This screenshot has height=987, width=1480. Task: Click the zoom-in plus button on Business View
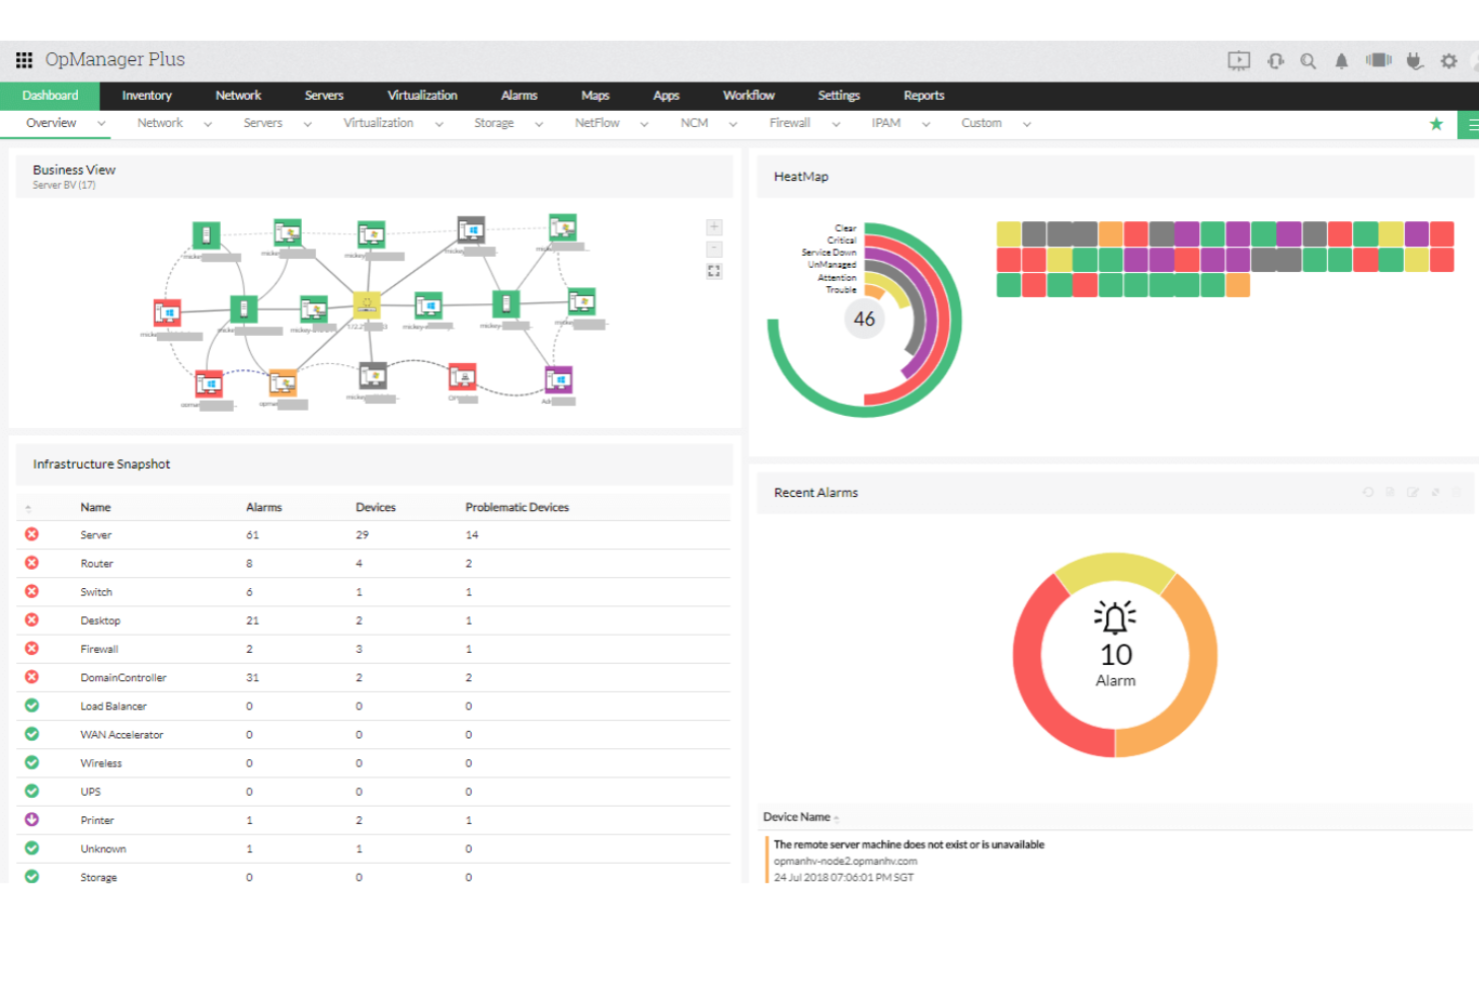pyautogui.click(x=714, y=226)
